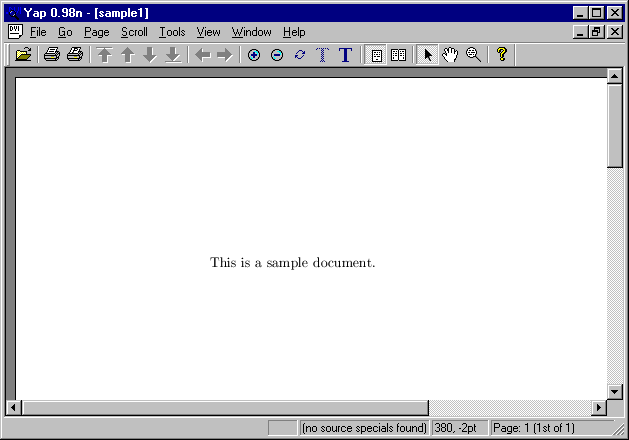Expand the View menu

[x=208, y=32]
